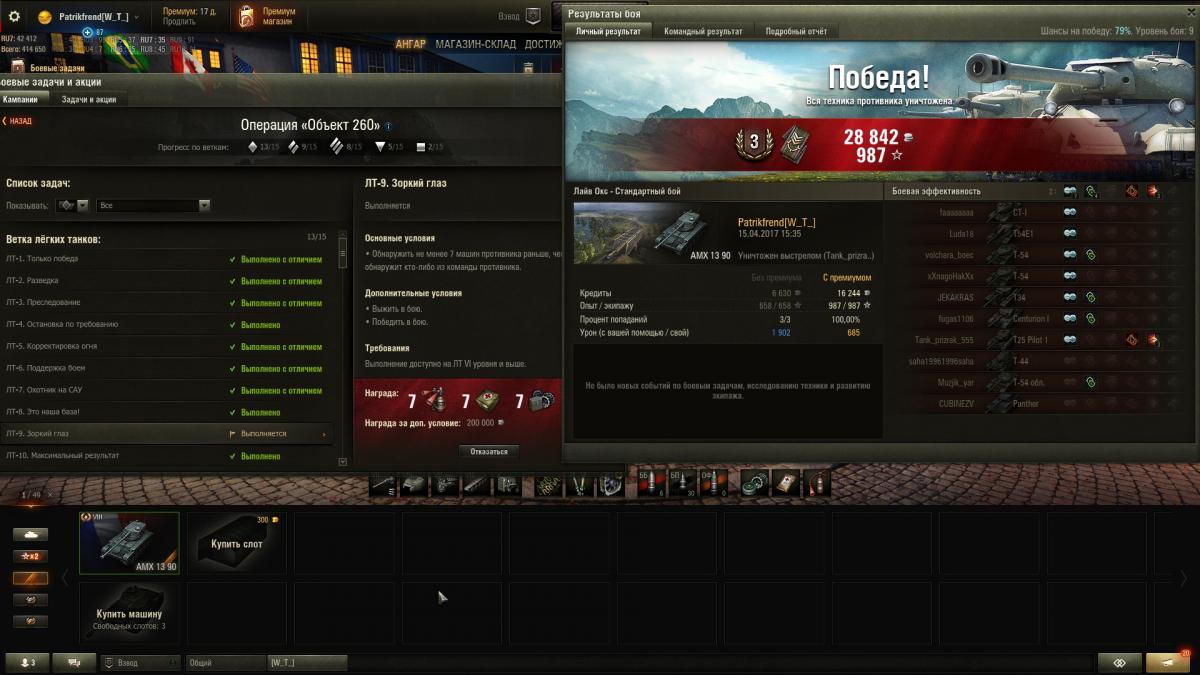Open the БП shell slot
The width and height of the screenshot is (1200, 675).
pos(682,484)
